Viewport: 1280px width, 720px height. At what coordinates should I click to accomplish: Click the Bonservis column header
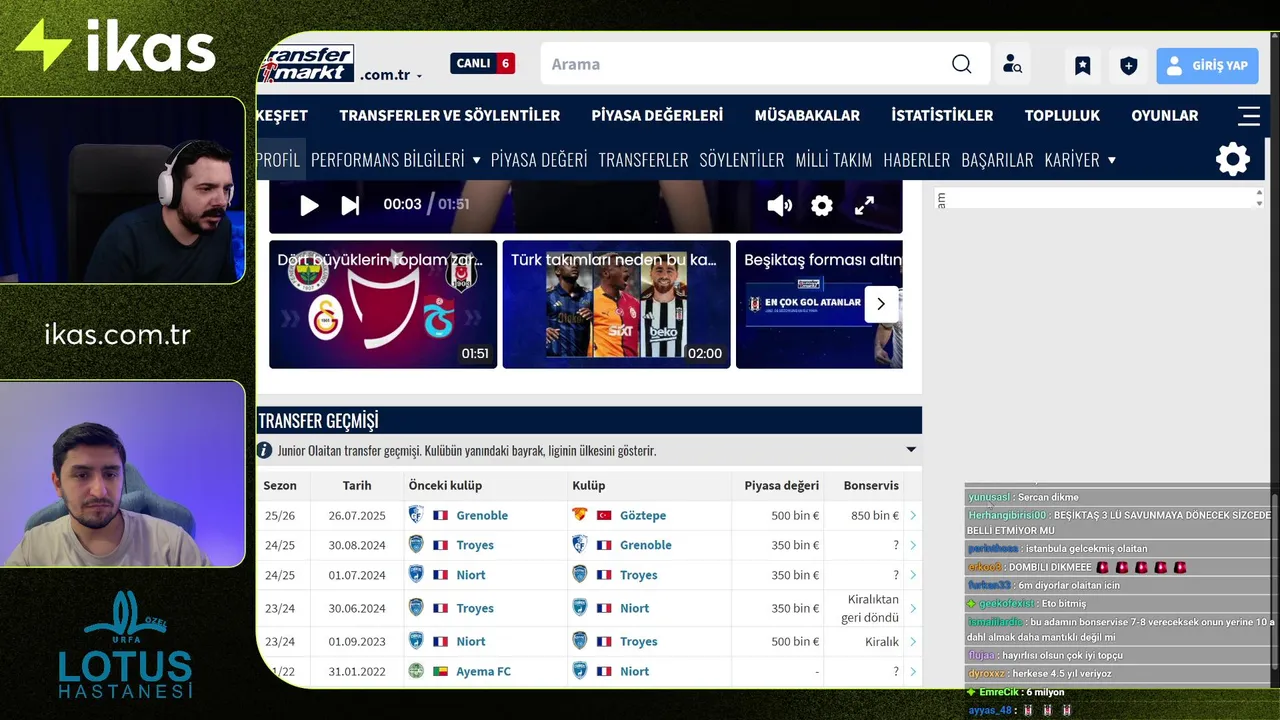871,485
